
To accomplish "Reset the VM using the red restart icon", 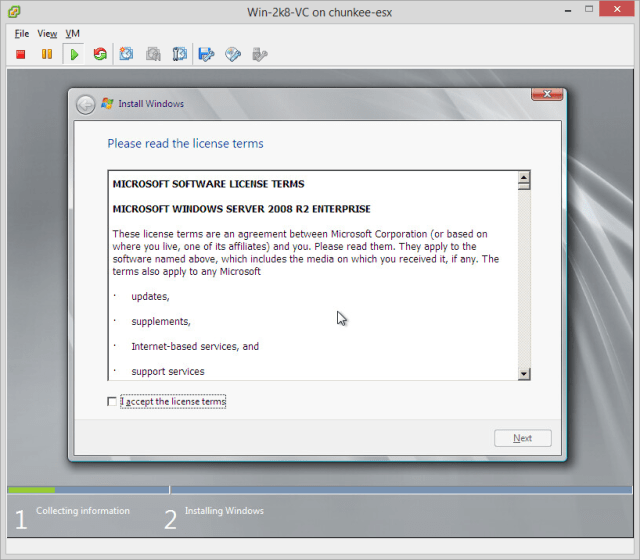I will (x=100, y=54).
